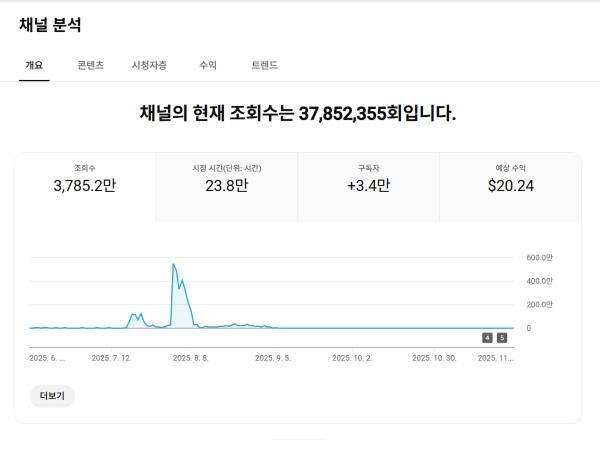Select the 조회수 metric card
This screenshot has width=600, height=462.
pos(85,177)
